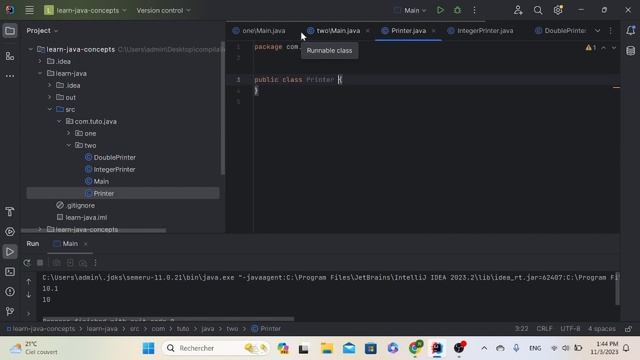Collapse the two package
640x360 pixels.
pyautogui.click(x=69, y=145)
